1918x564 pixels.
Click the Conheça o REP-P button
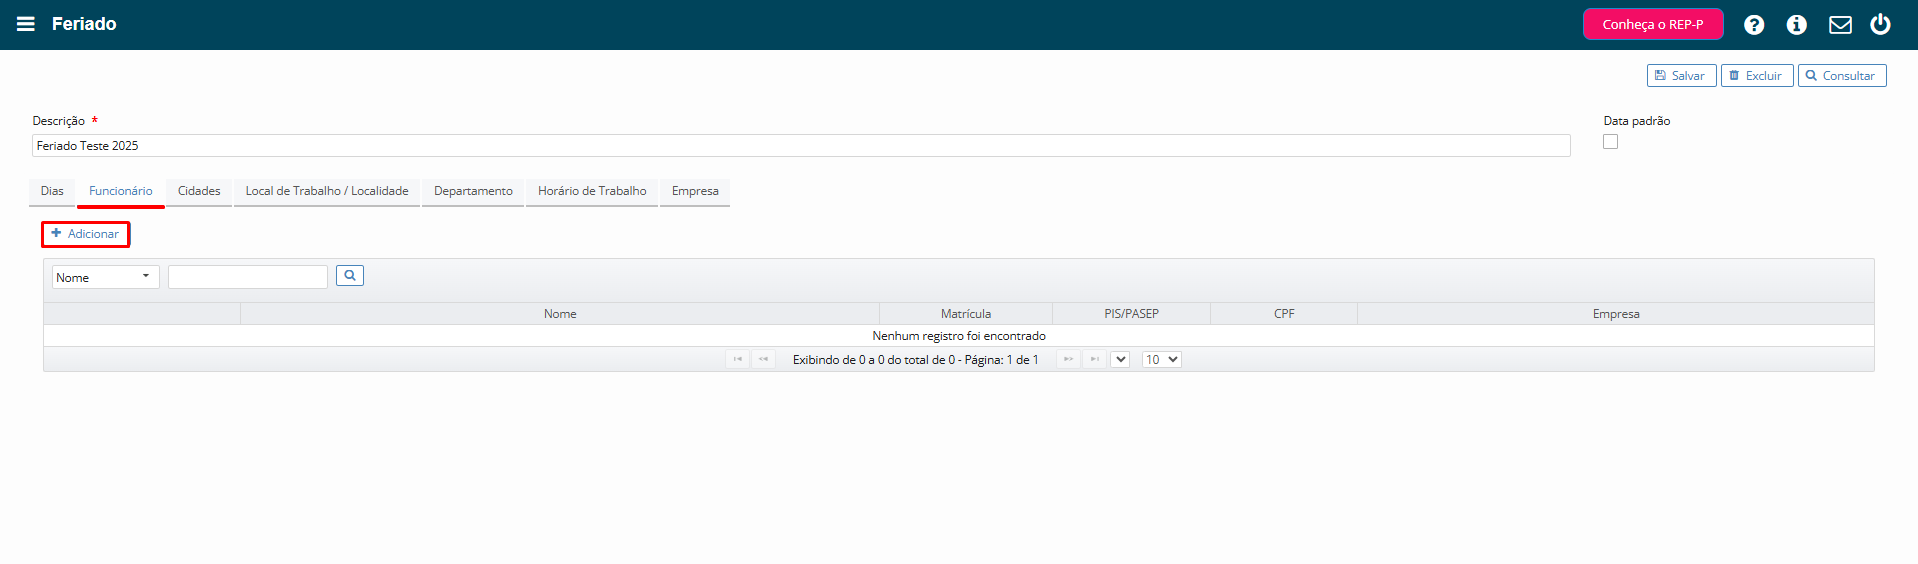pos(1653,24)
